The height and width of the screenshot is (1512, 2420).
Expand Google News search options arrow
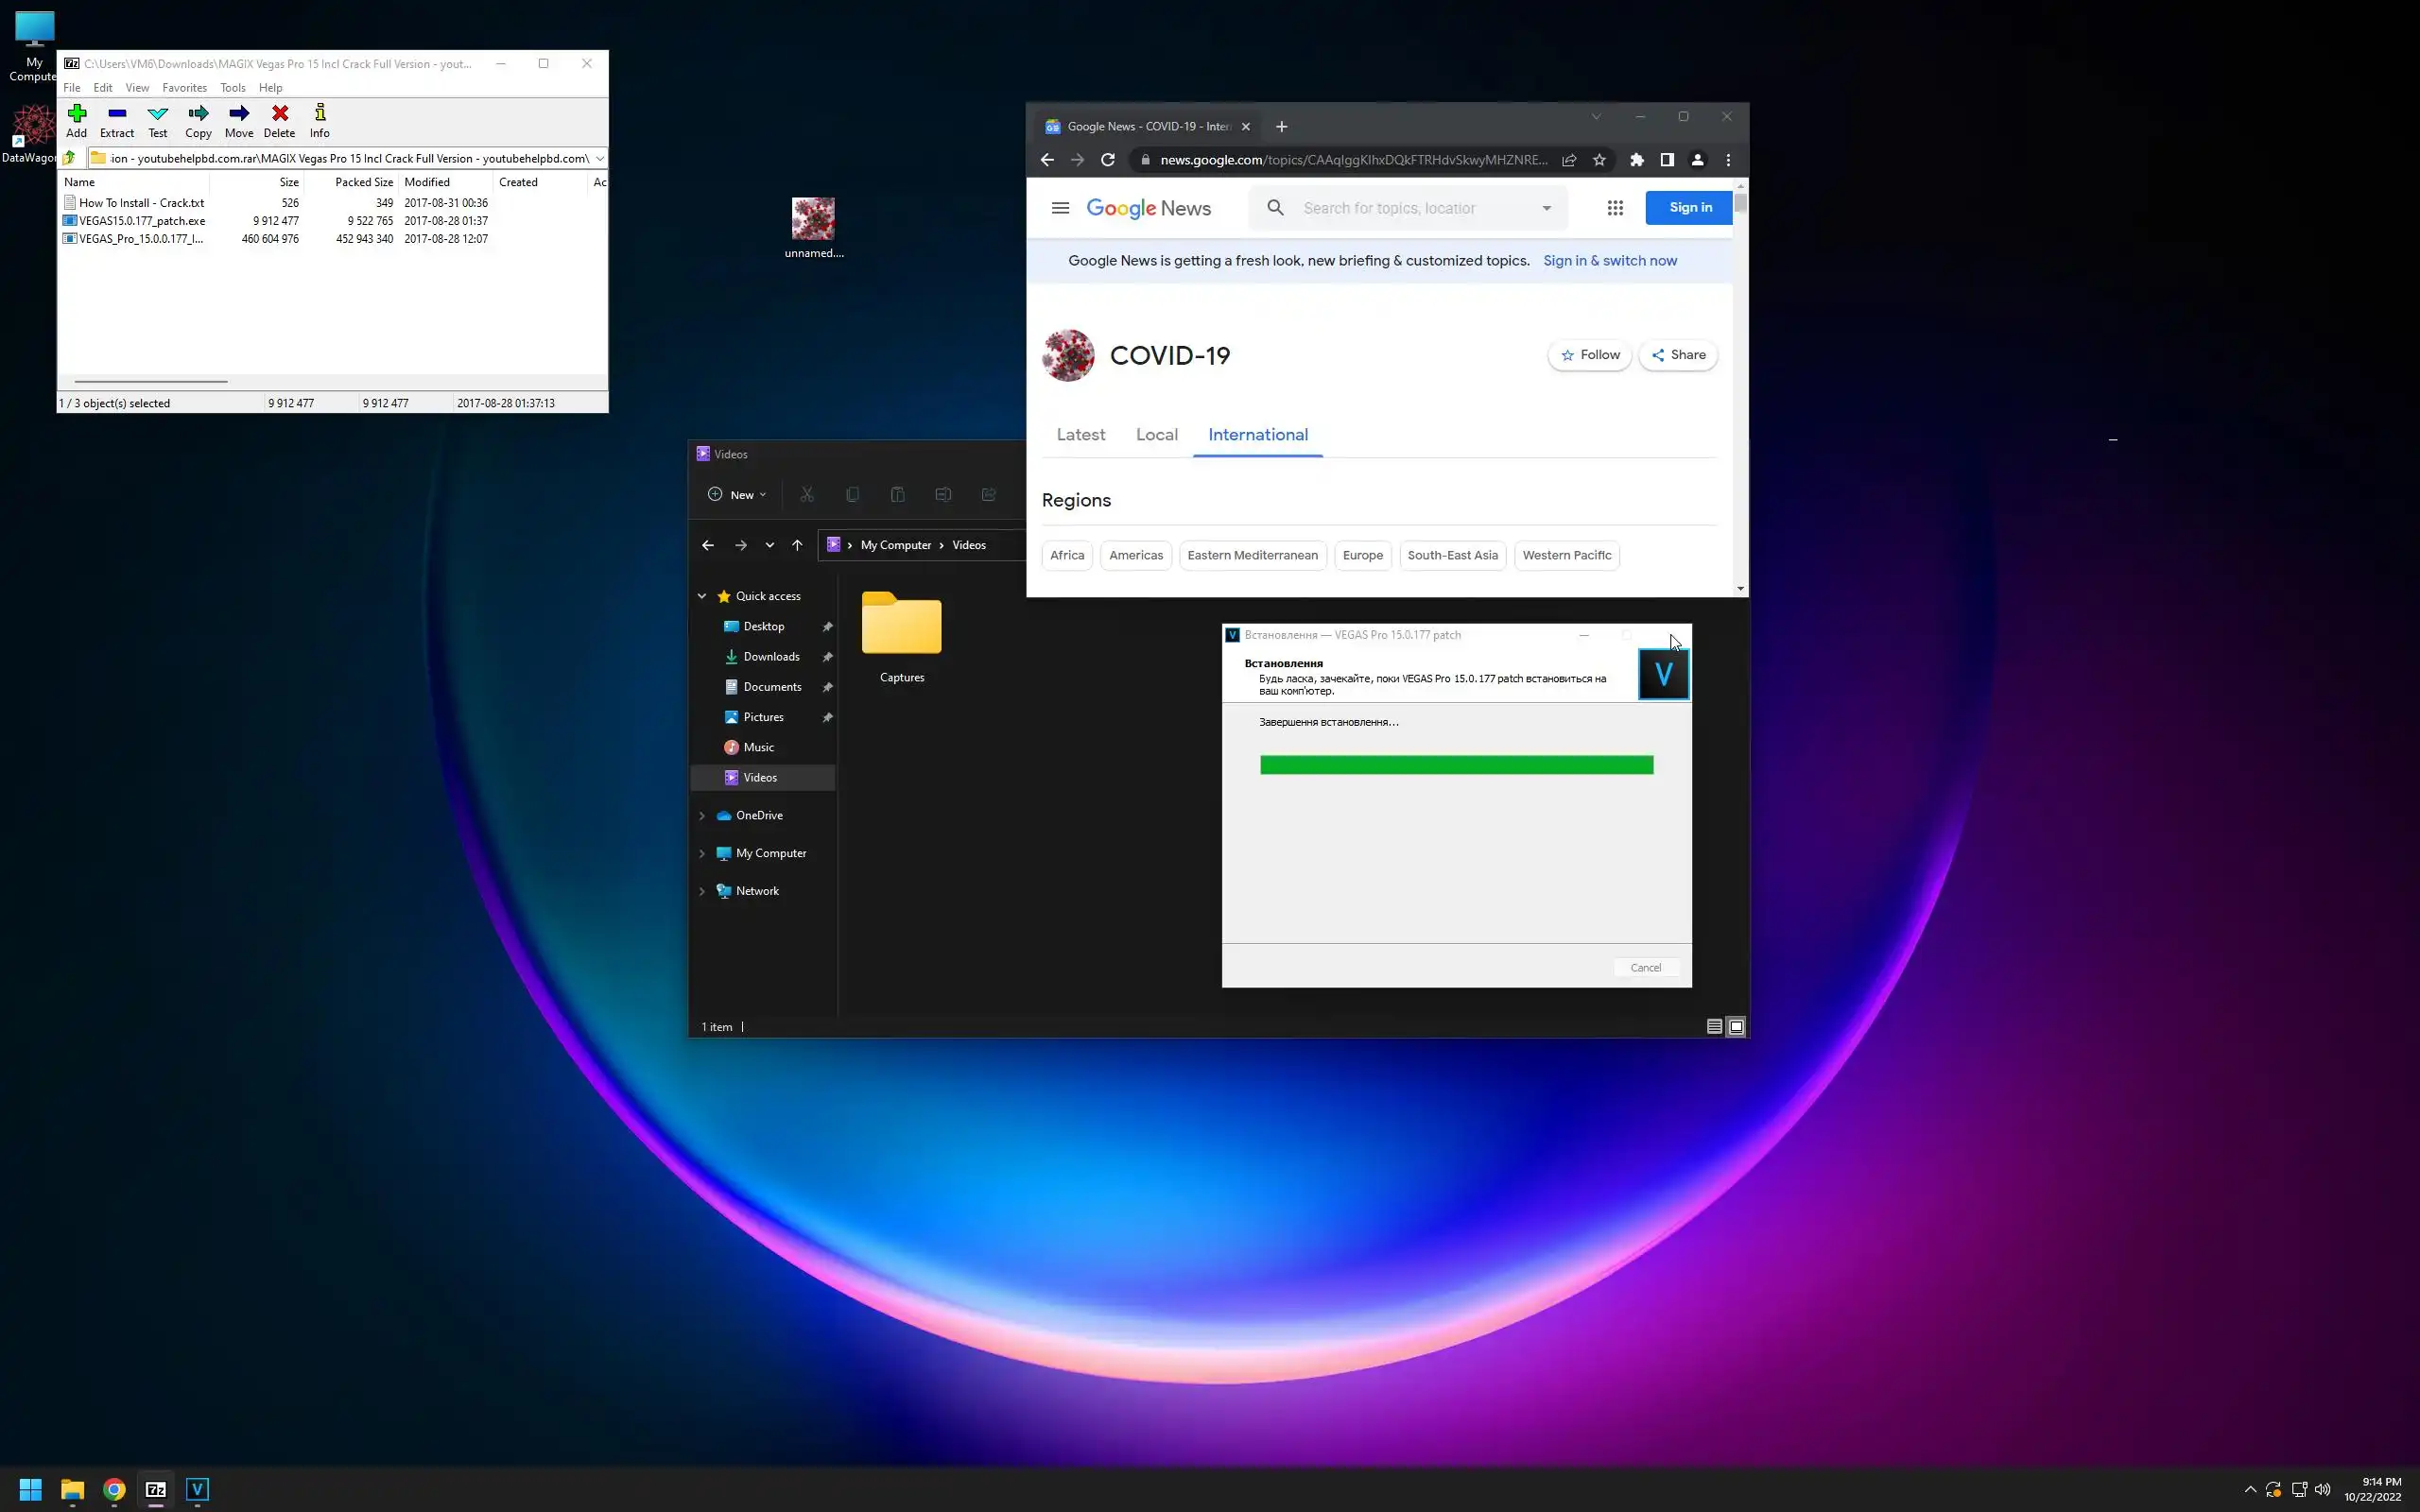[x=1546, y=208]
